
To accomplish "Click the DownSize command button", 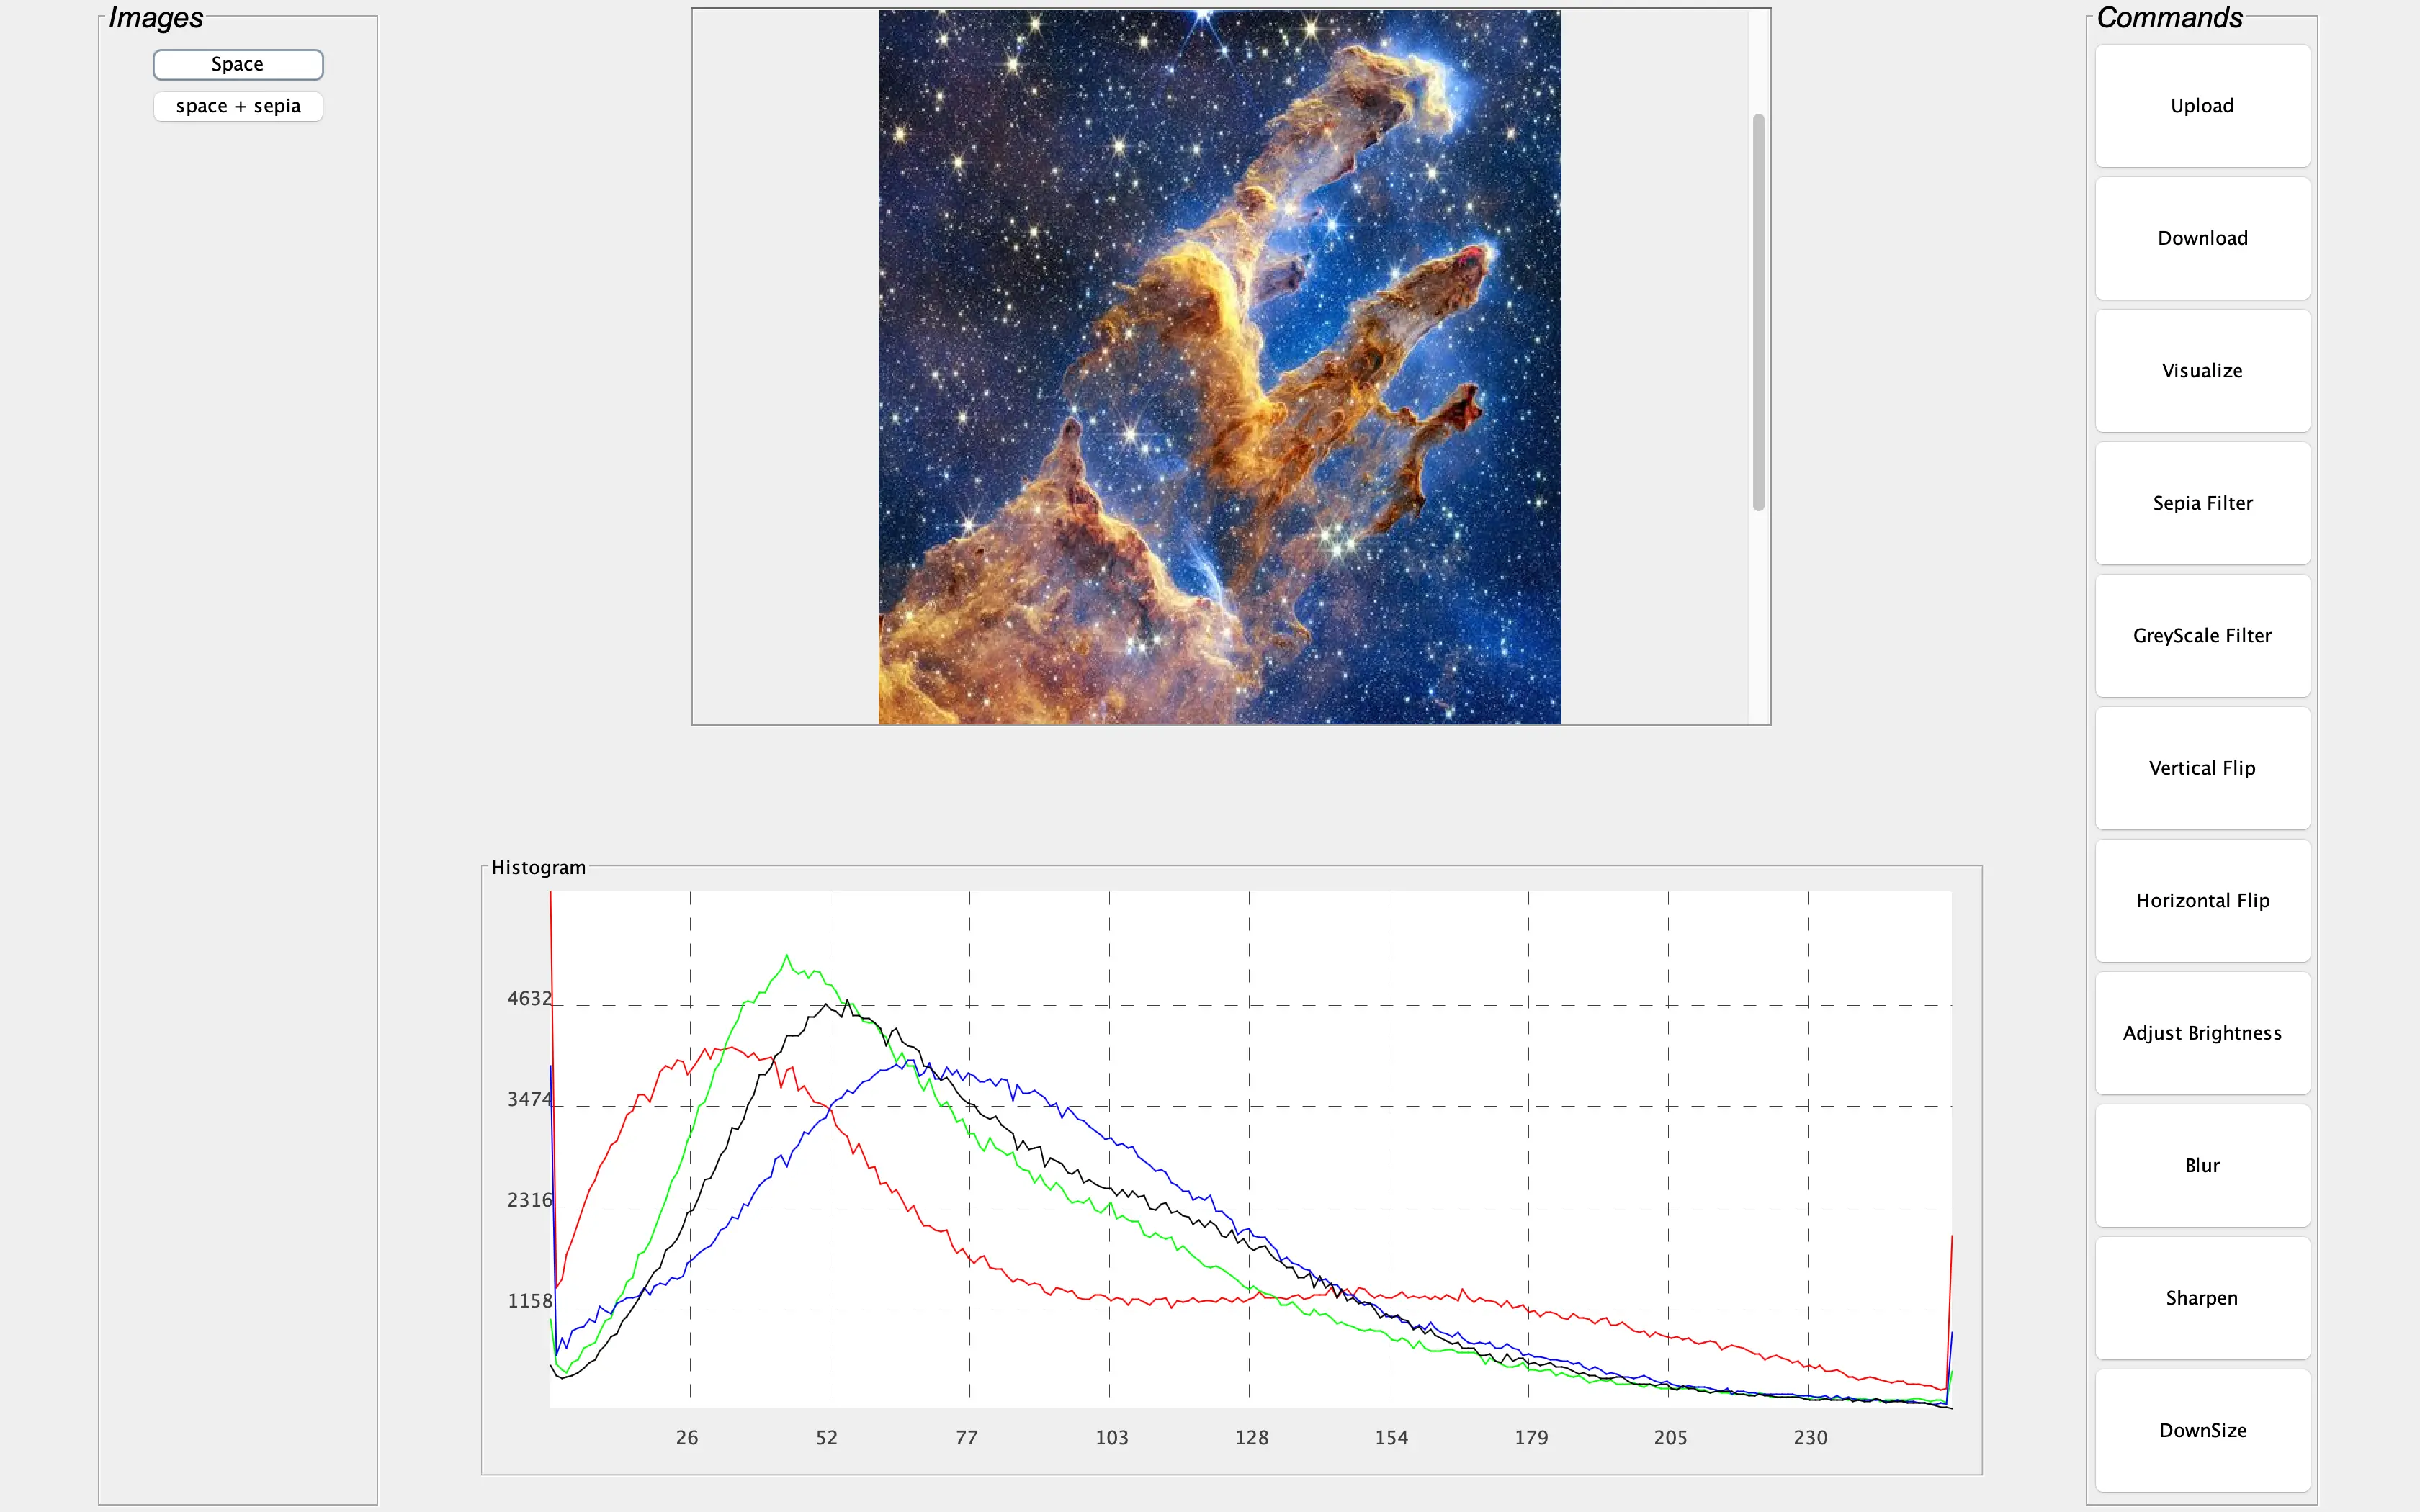I will [x=2202, y=1430].
